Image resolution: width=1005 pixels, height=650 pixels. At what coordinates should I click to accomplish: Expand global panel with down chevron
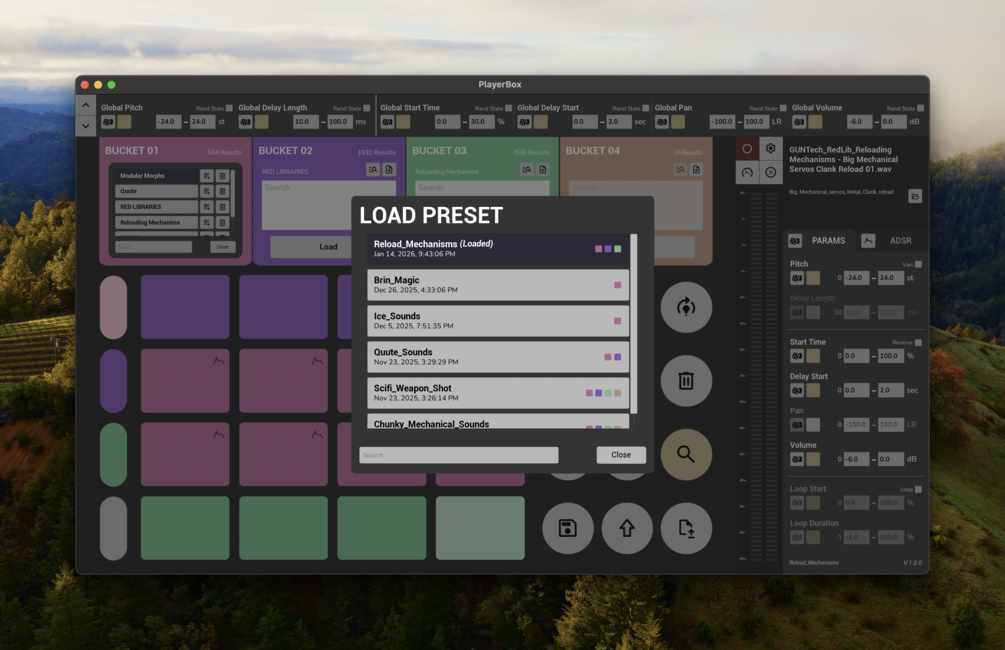pos(86,126)
